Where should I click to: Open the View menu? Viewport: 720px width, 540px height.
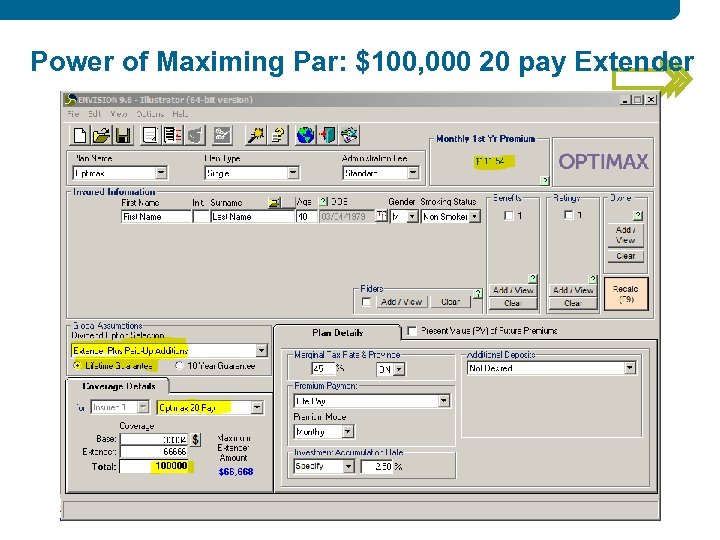[x=119, y=114]
